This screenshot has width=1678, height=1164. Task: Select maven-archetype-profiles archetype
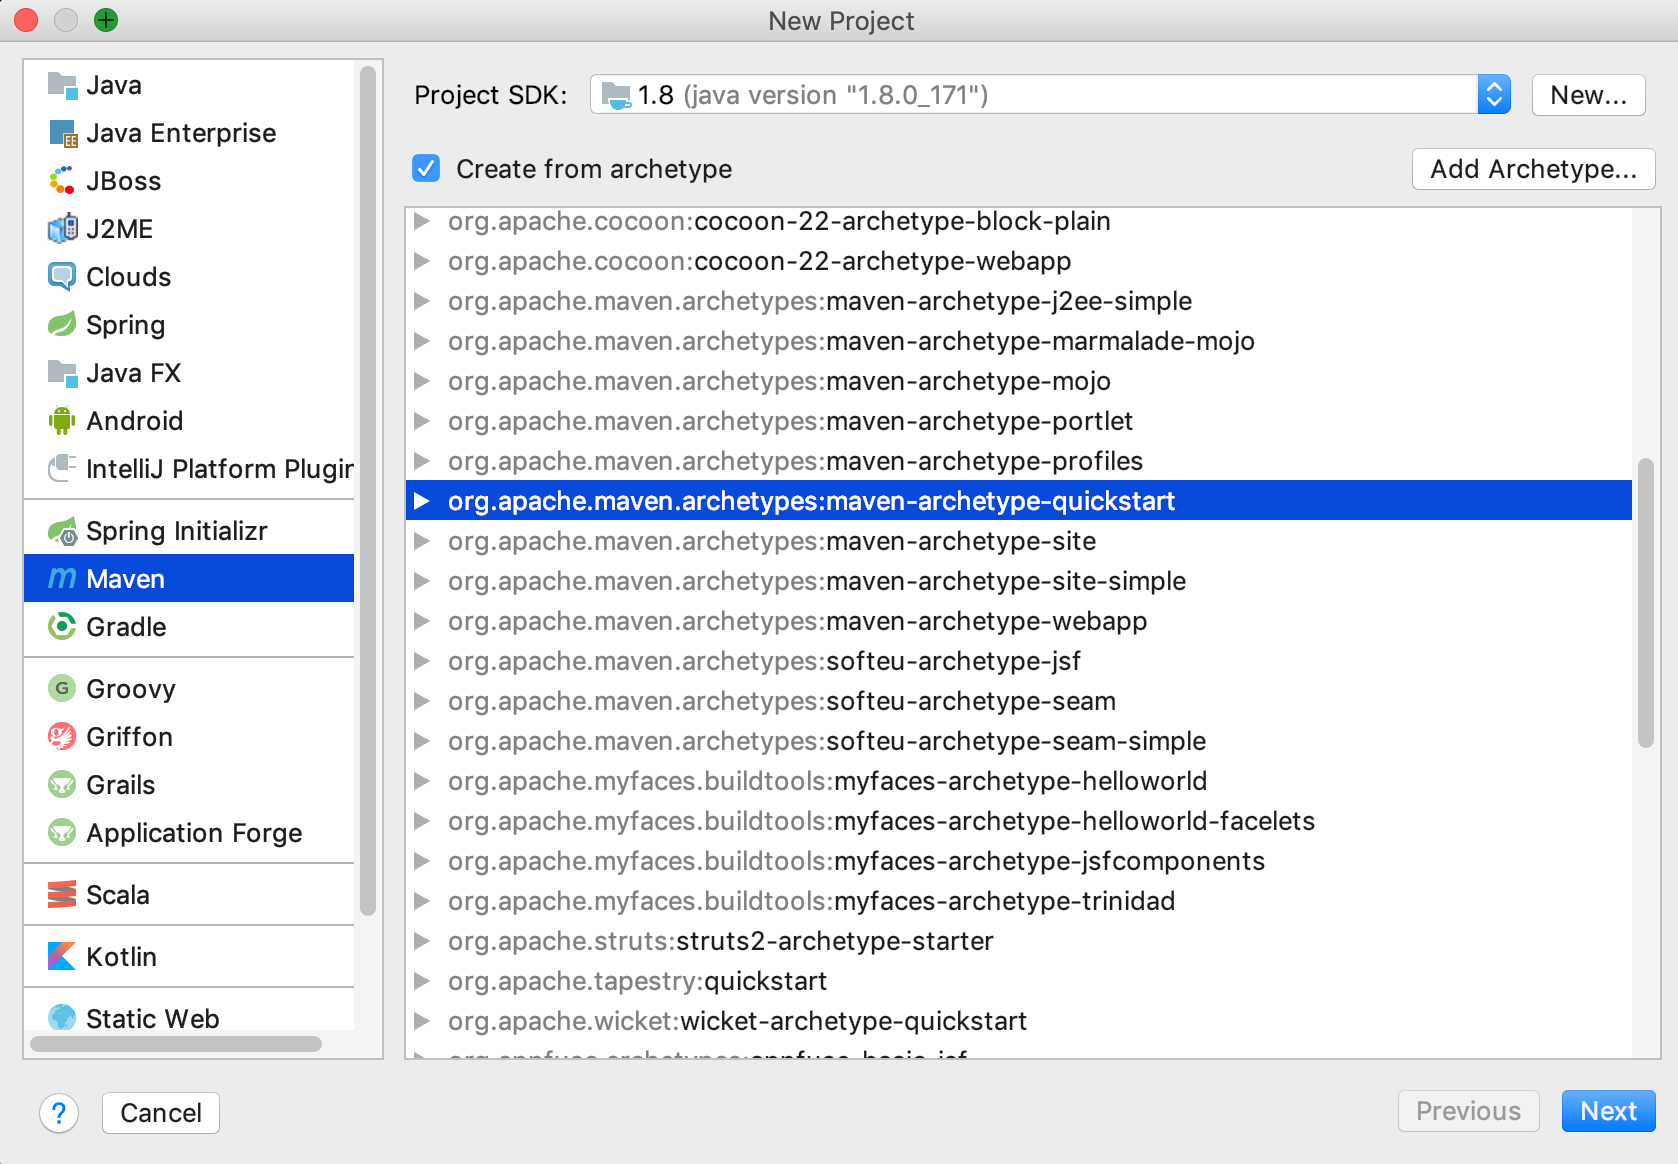(1018, 461)
